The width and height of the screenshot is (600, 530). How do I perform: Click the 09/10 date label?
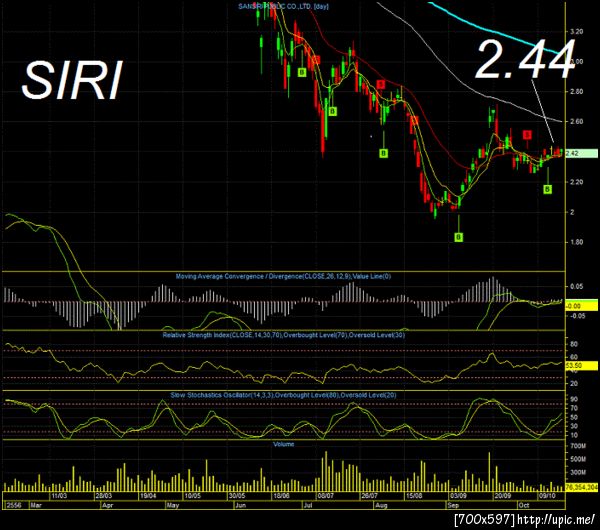(x=547, y=496)
